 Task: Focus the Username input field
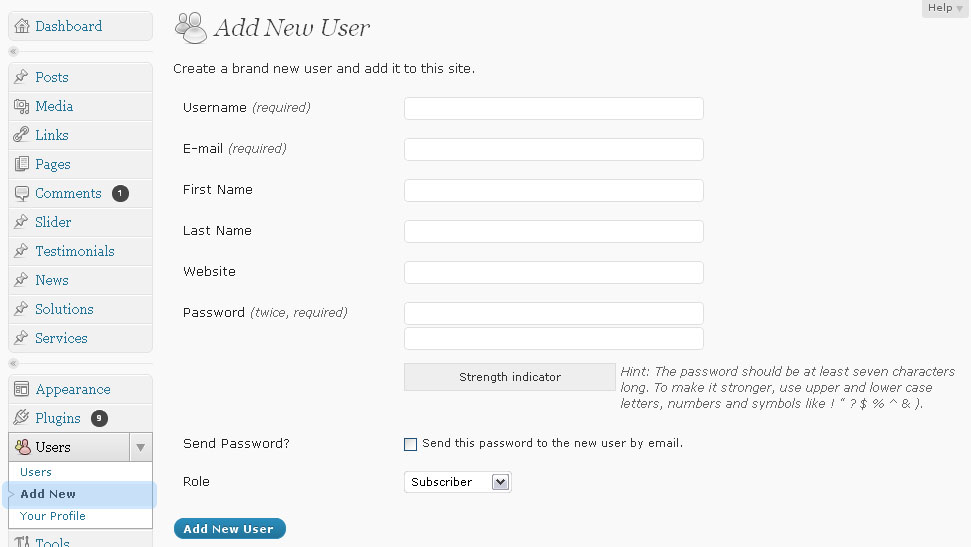point(554,108)
